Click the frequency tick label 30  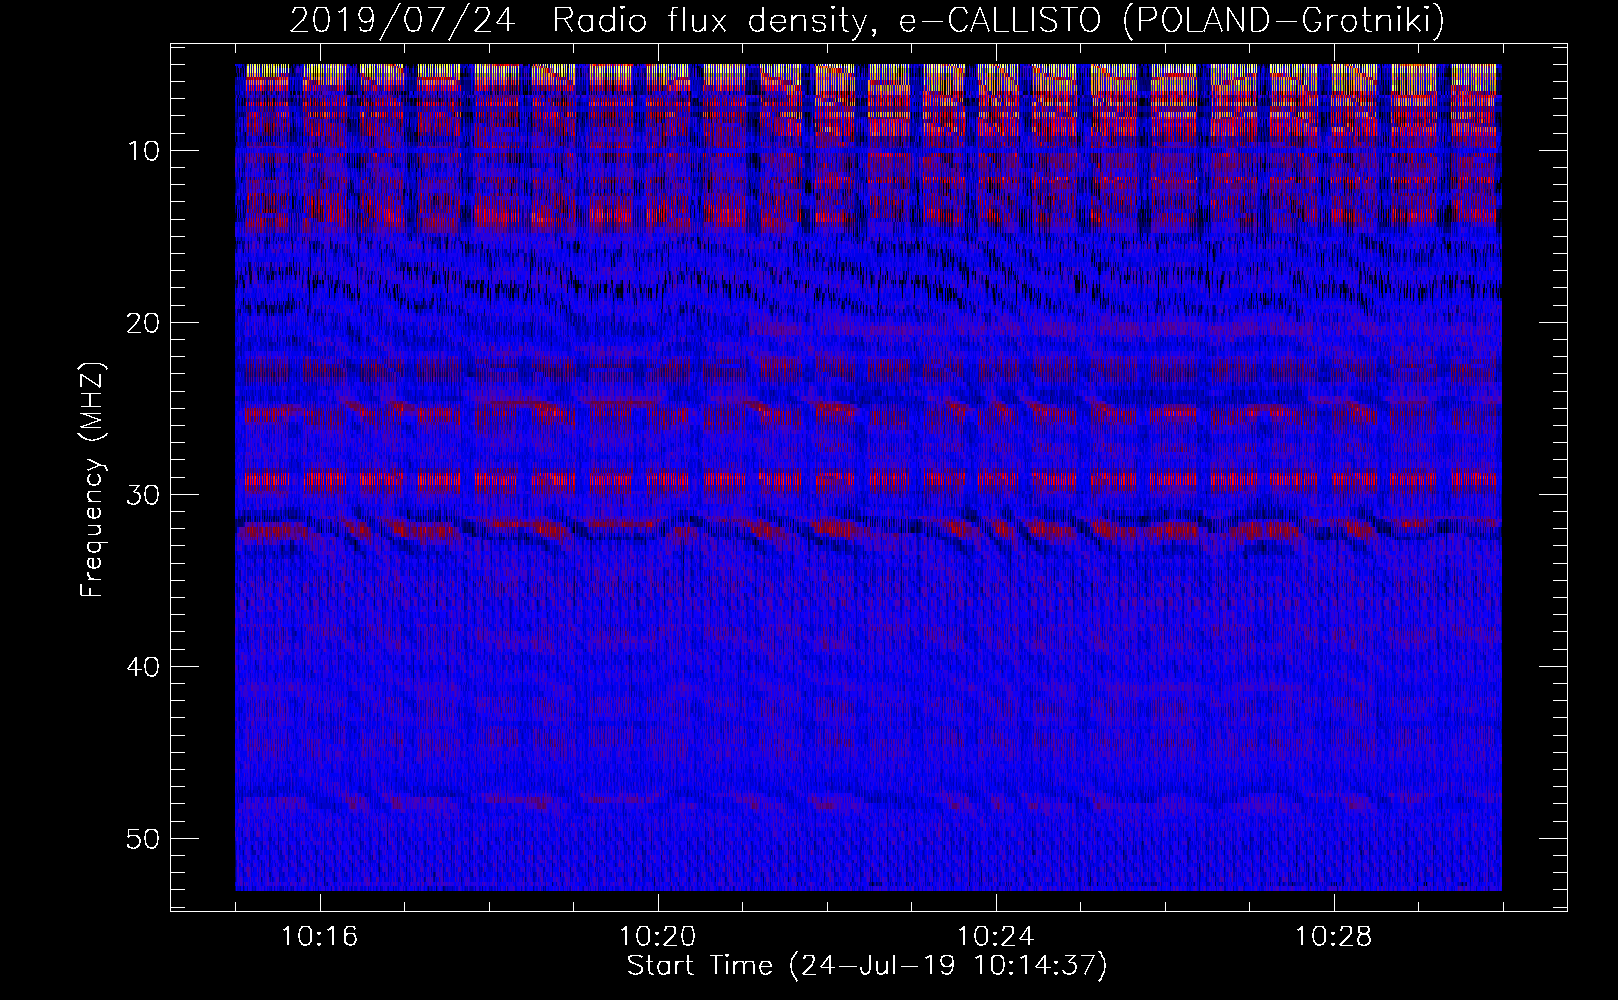click(143, 495)
